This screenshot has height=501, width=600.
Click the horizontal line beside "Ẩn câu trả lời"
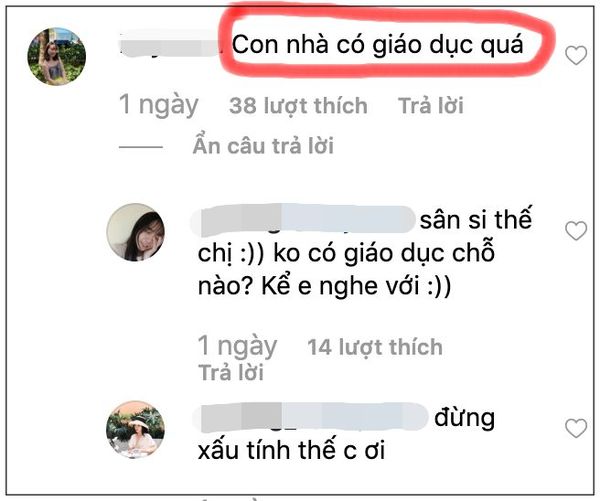(141, 147)
